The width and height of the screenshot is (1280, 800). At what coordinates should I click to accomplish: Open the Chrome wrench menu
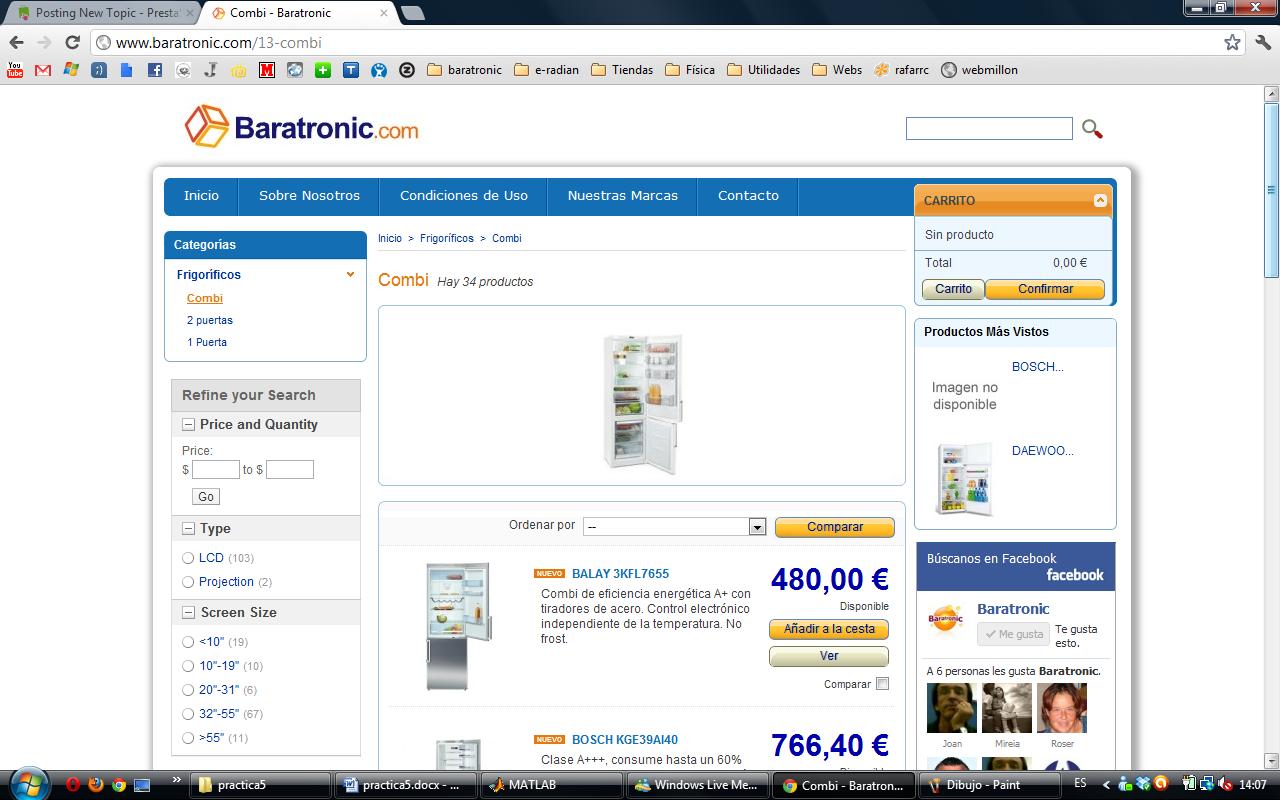pyautogui.click(x=1262, y=42)
